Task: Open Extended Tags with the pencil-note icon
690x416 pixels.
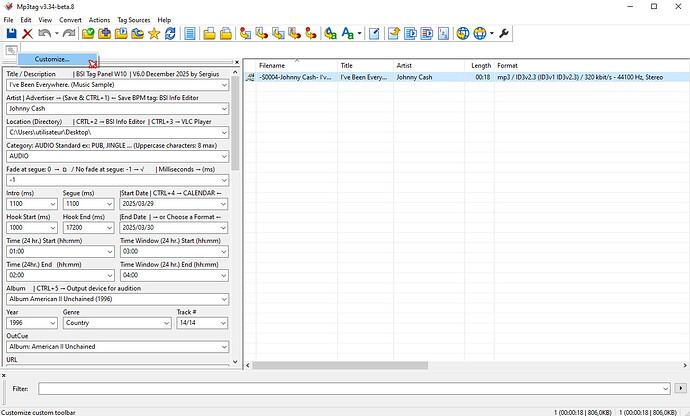Action: (374, 33)
